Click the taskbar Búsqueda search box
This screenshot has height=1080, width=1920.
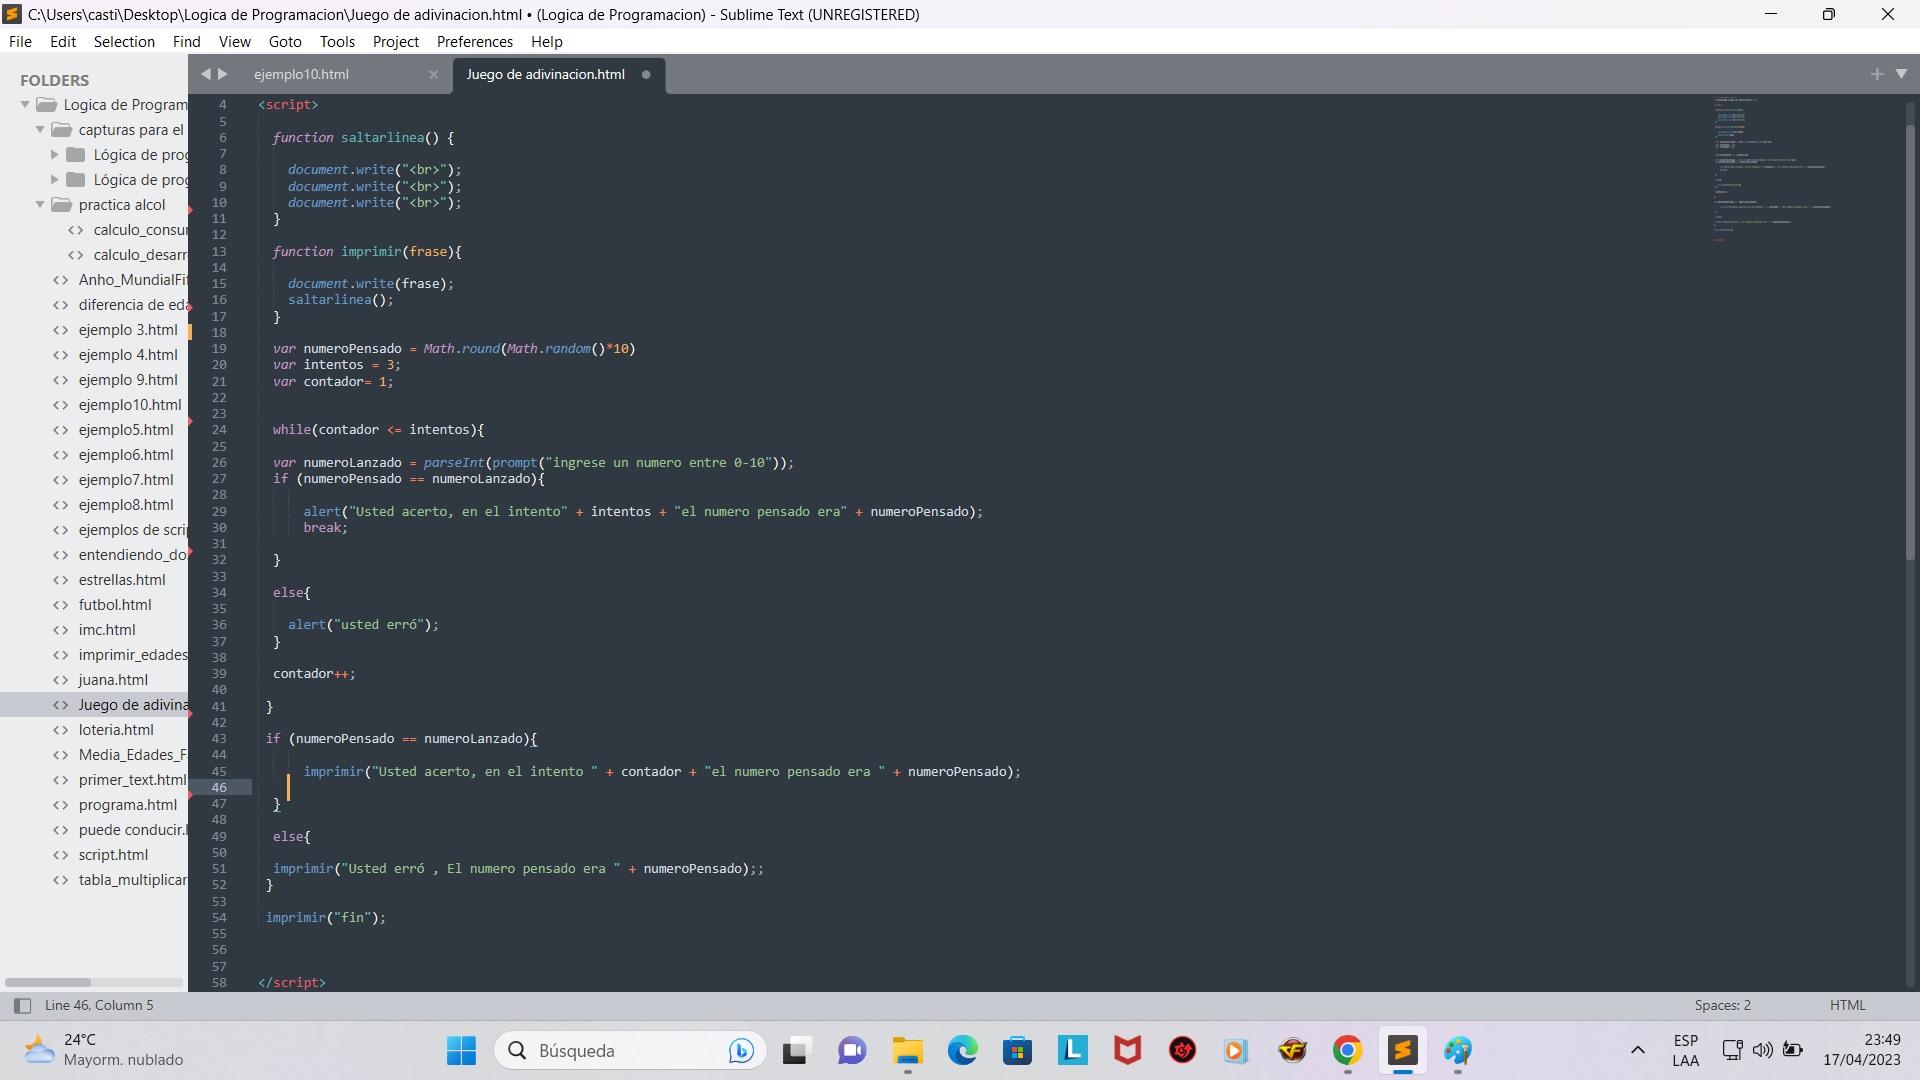pyautogui.click(x=630, y=1050)
